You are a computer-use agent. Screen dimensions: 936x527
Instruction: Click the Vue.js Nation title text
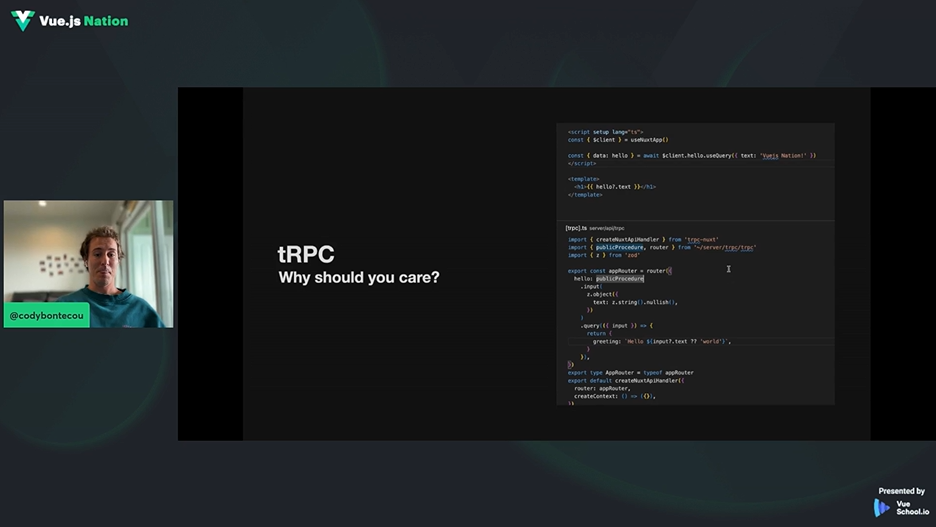click(x=84, y=21)
